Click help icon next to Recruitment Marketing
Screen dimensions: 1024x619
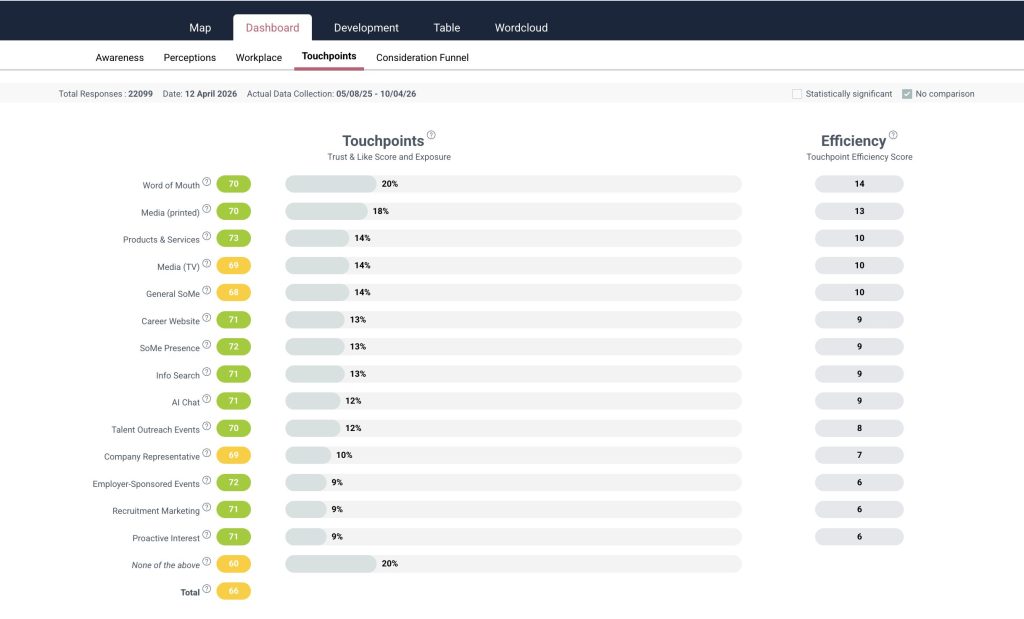[207, 508]
